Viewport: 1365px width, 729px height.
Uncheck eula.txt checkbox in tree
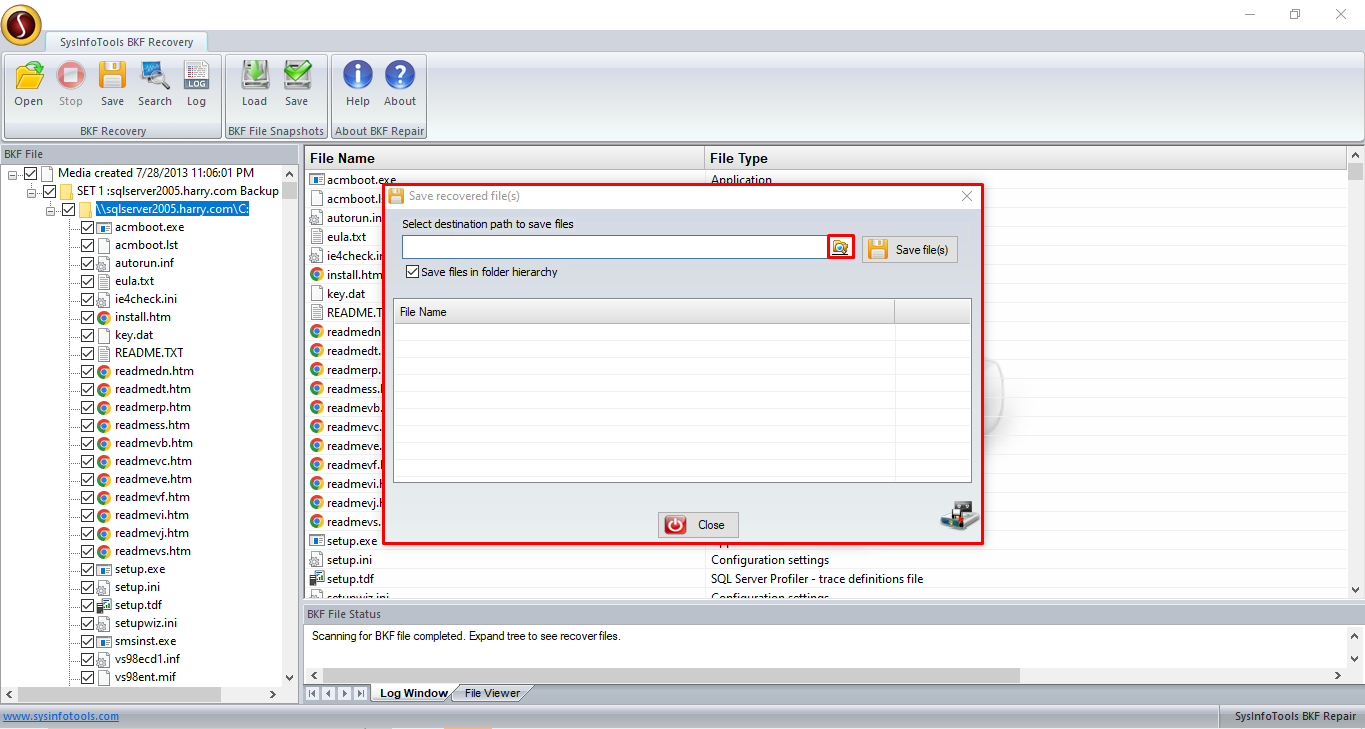88,281
